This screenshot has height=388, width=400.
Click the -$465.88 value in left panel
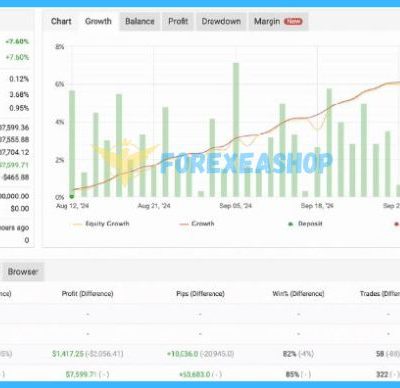coord(15,177)
